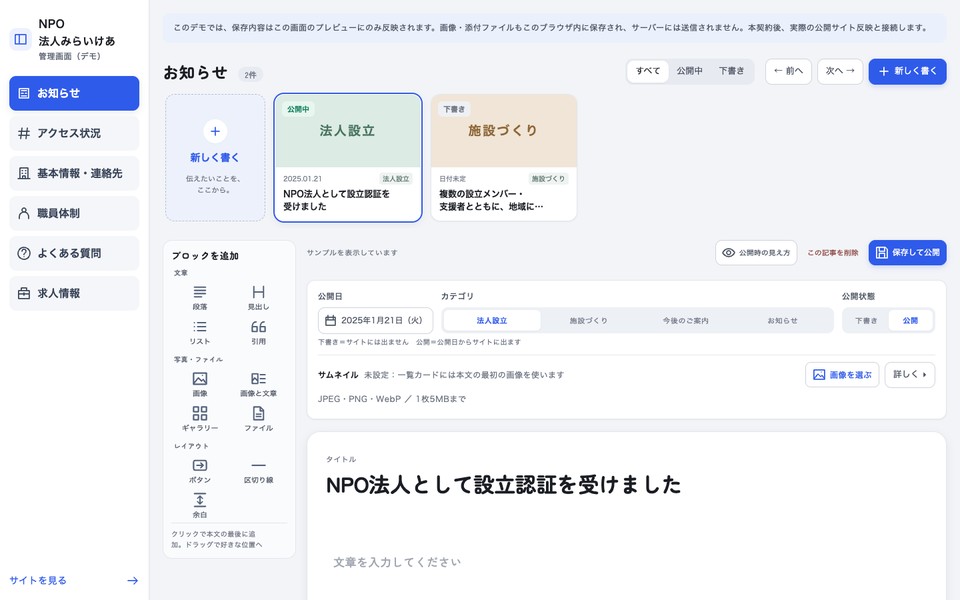Set 公開状態 to 公開

pos(910,321)
